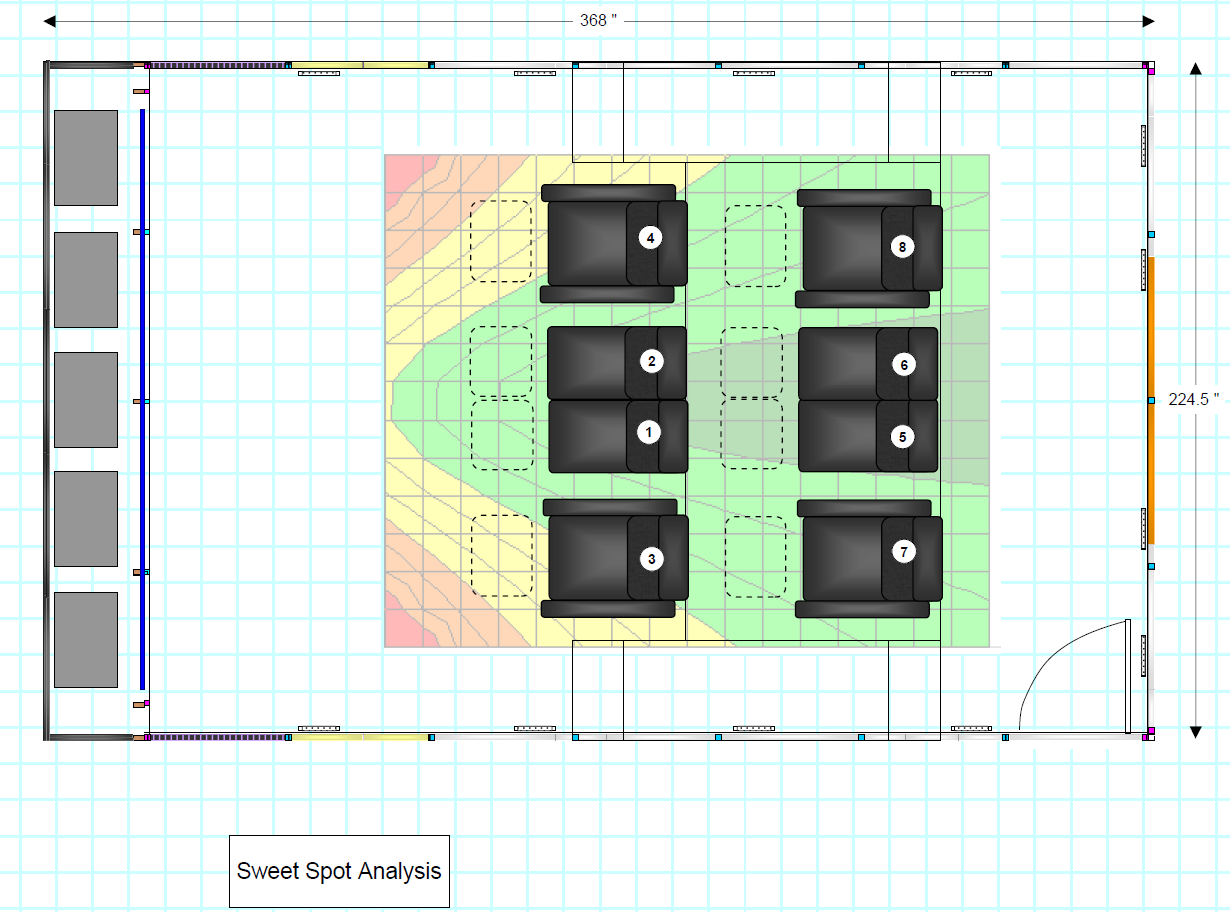Select the back row seat numbered 5
The height and width of the screenshot is (912, 1230).
868,436
